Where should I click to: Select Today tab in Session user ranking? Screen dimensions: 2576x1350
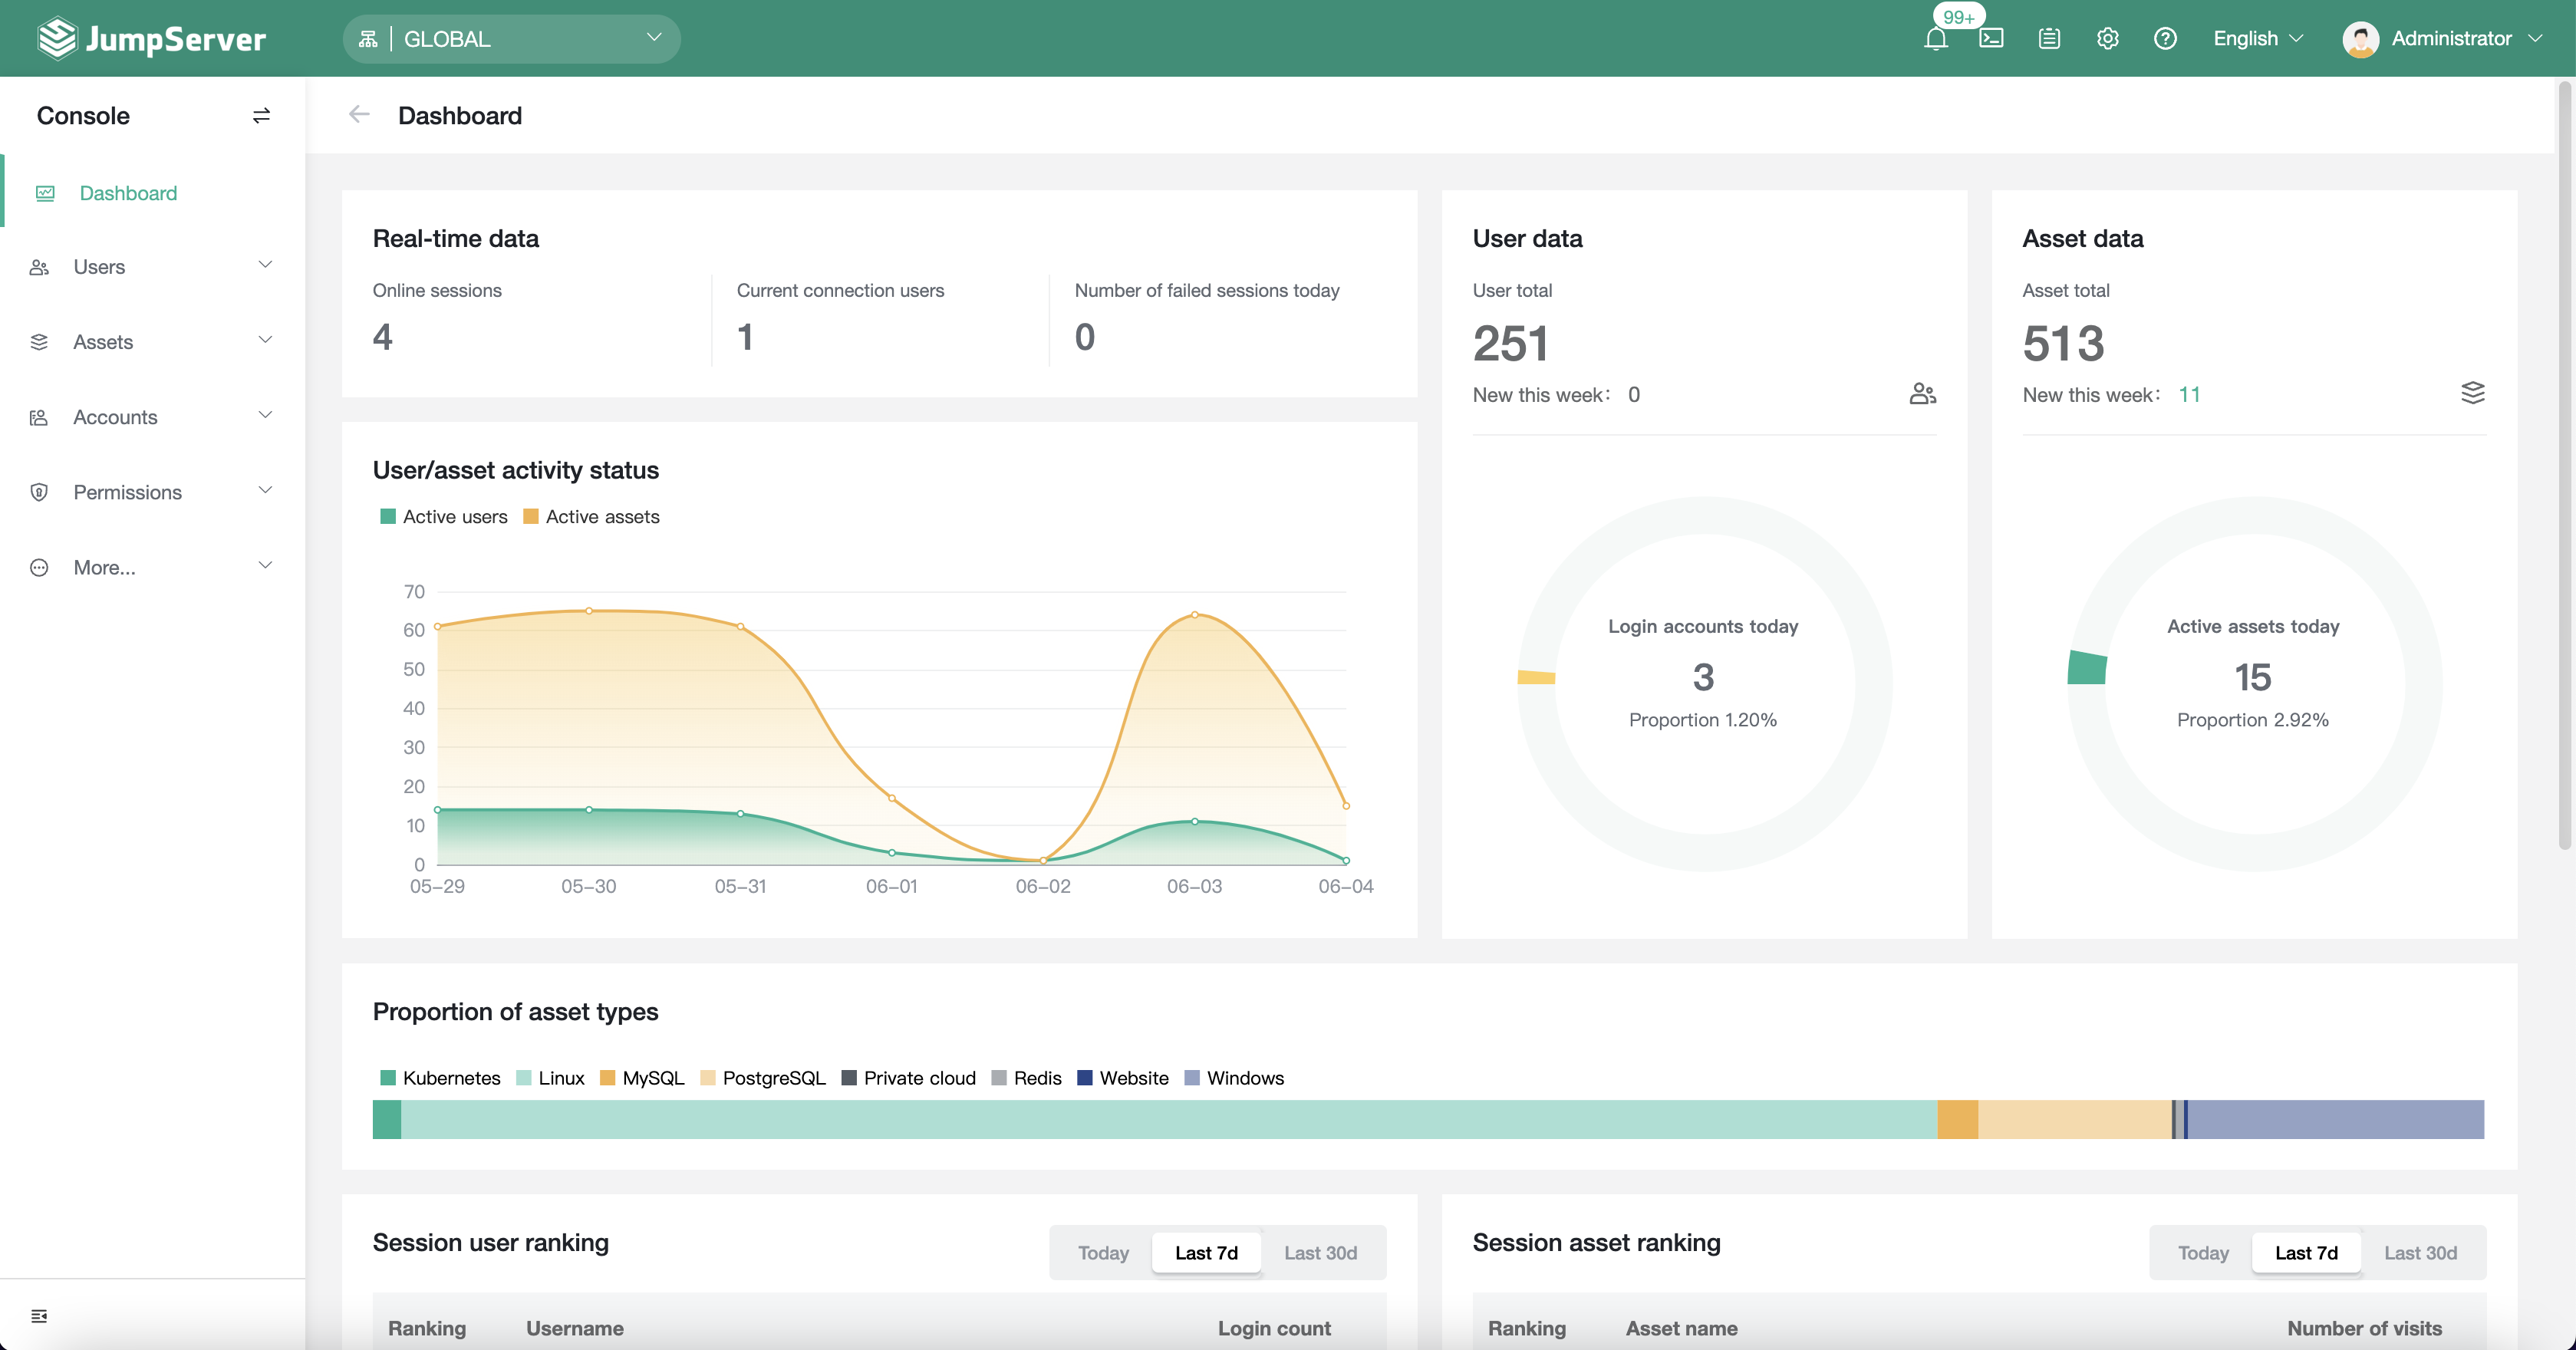click(x=1103, y=1253)
